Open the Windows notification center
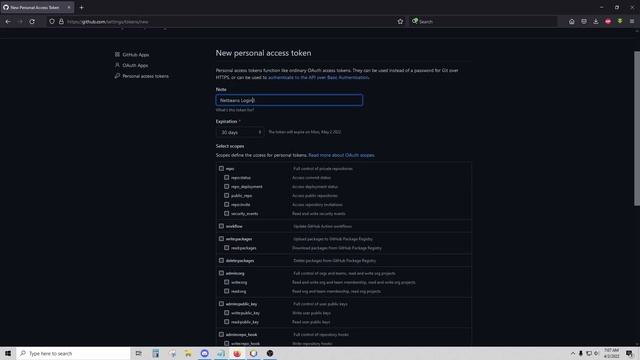Image resolution: width=640 pixels, height=360 pixels. click(629, 353)
